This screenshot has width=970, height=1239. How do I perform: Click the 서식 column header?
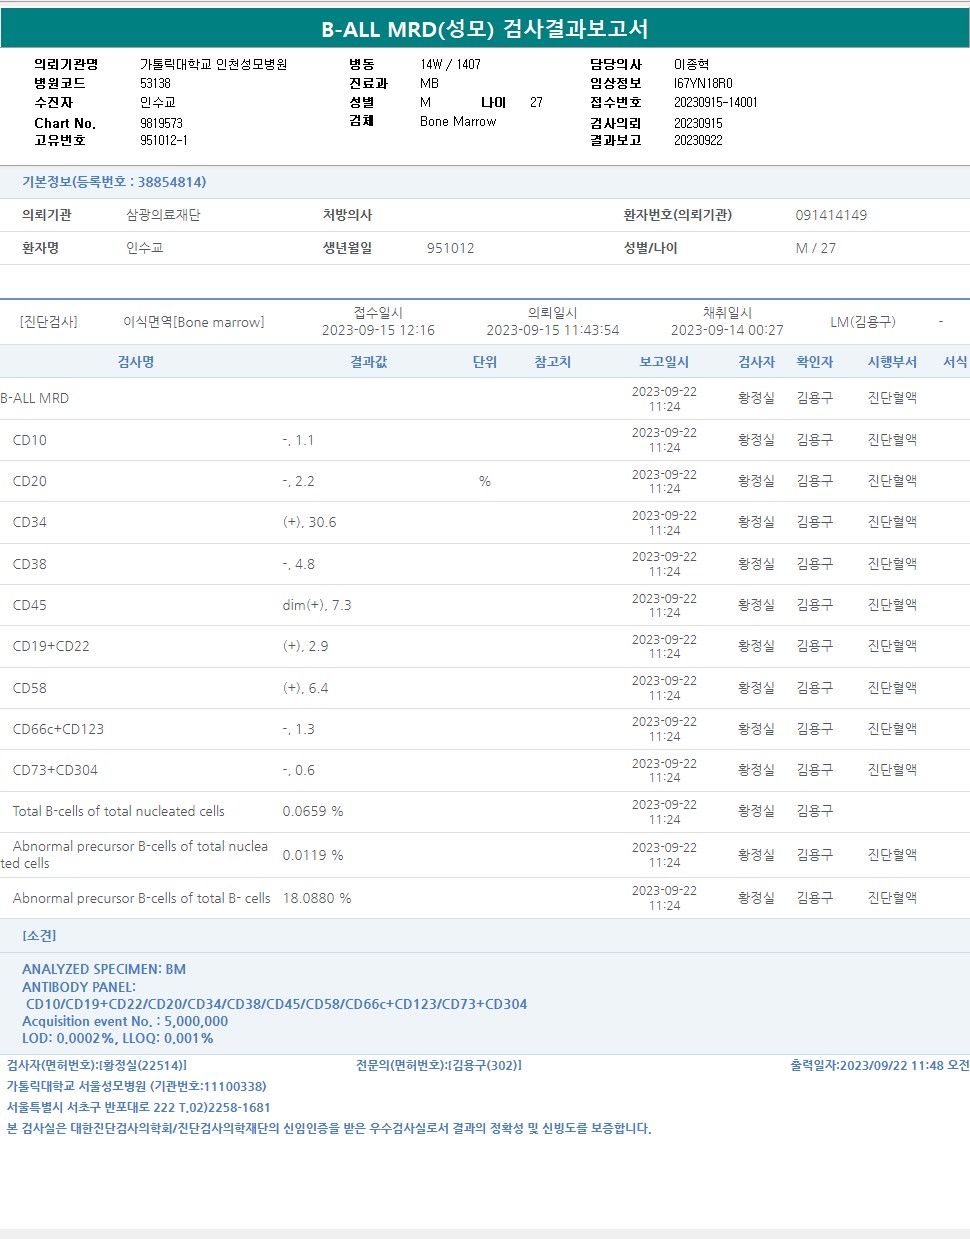coord(955,362)
